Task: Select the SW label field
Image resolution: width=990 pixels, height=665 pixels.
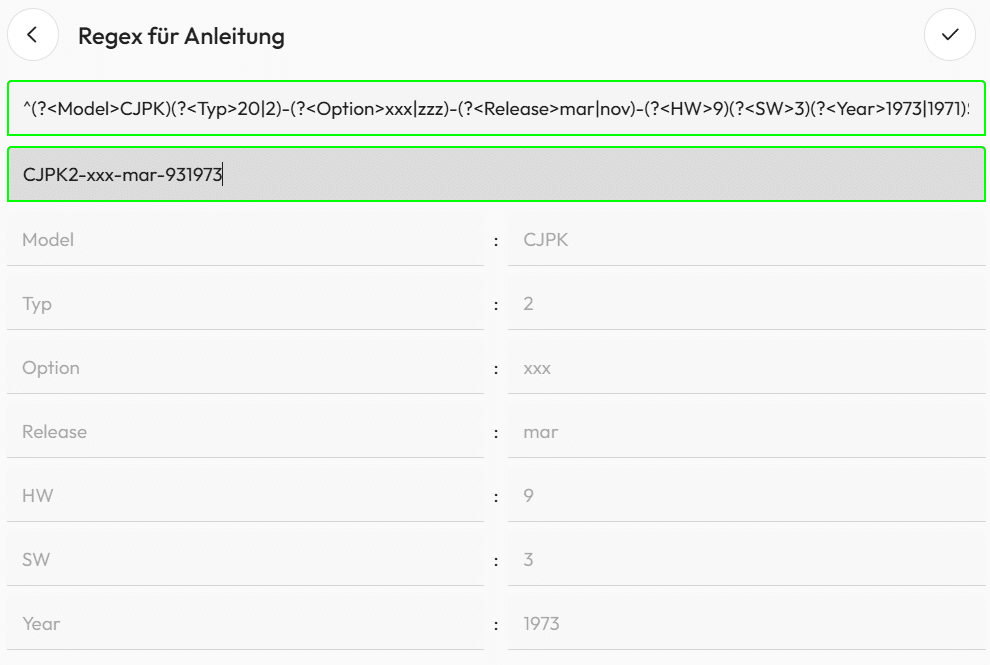Action: coord(245,560)
